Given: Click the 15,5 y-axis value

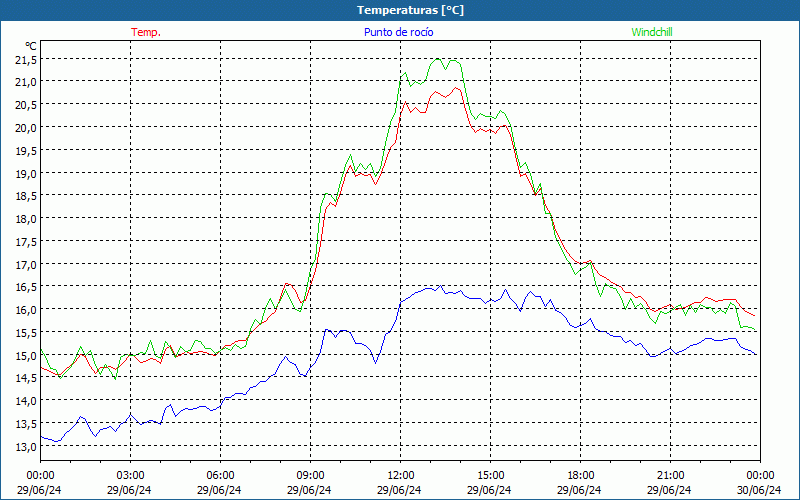Looking at the screenshot, I should 26,333.
